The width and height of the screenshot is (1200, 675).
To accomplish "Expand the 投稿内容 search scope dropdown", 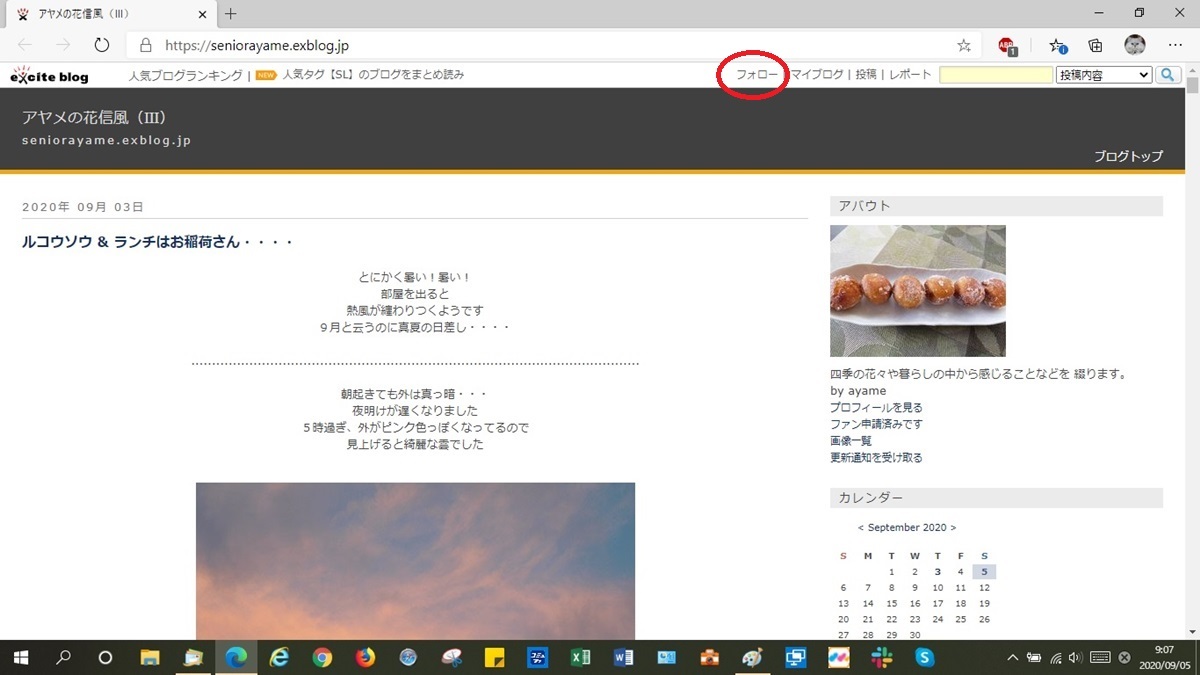I will 1103,75.
